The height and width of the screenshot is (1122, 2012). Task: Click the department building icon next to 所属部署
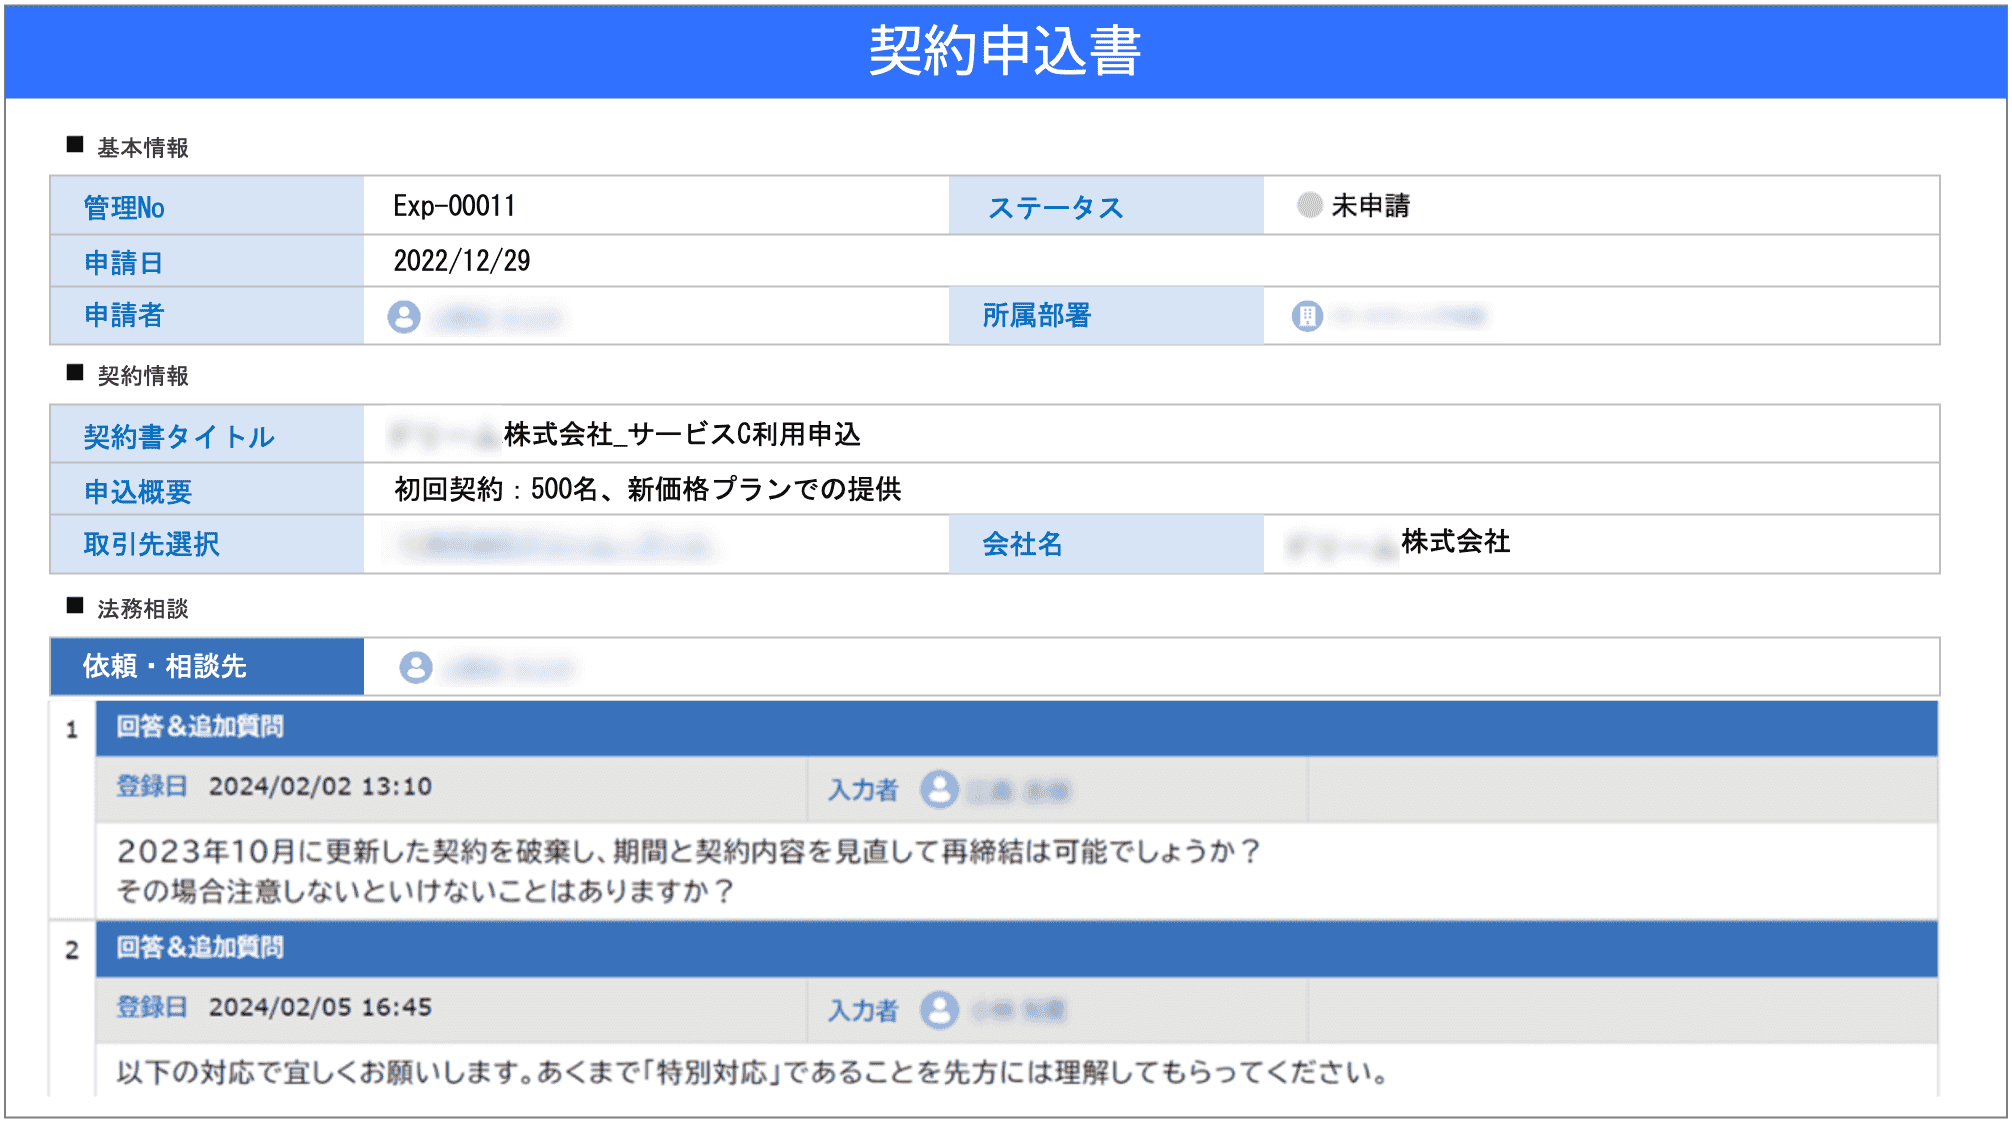pos(1308,316)
